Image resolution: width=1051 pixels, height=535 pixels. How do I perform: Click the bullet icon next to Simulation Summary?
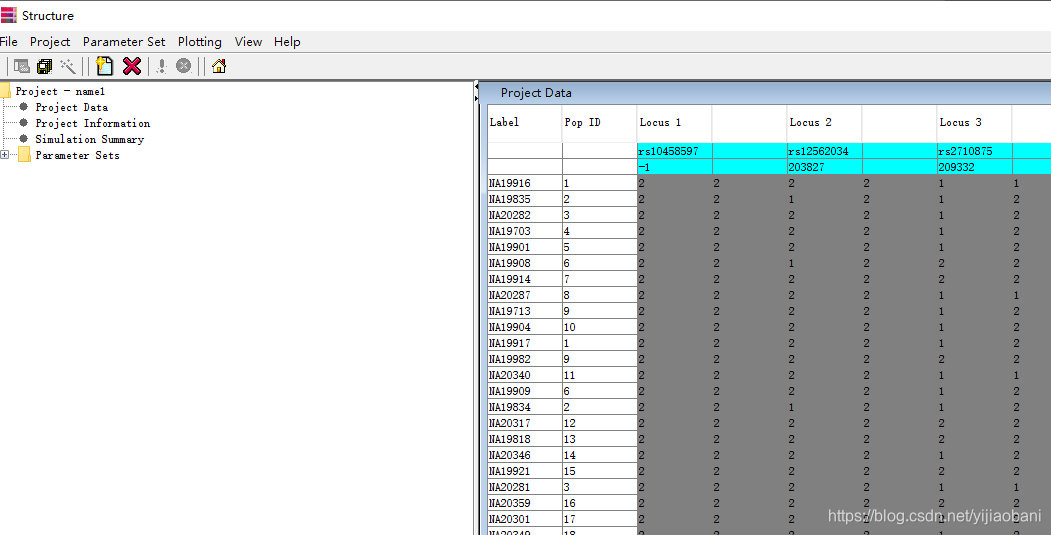[x=23, y=139]
